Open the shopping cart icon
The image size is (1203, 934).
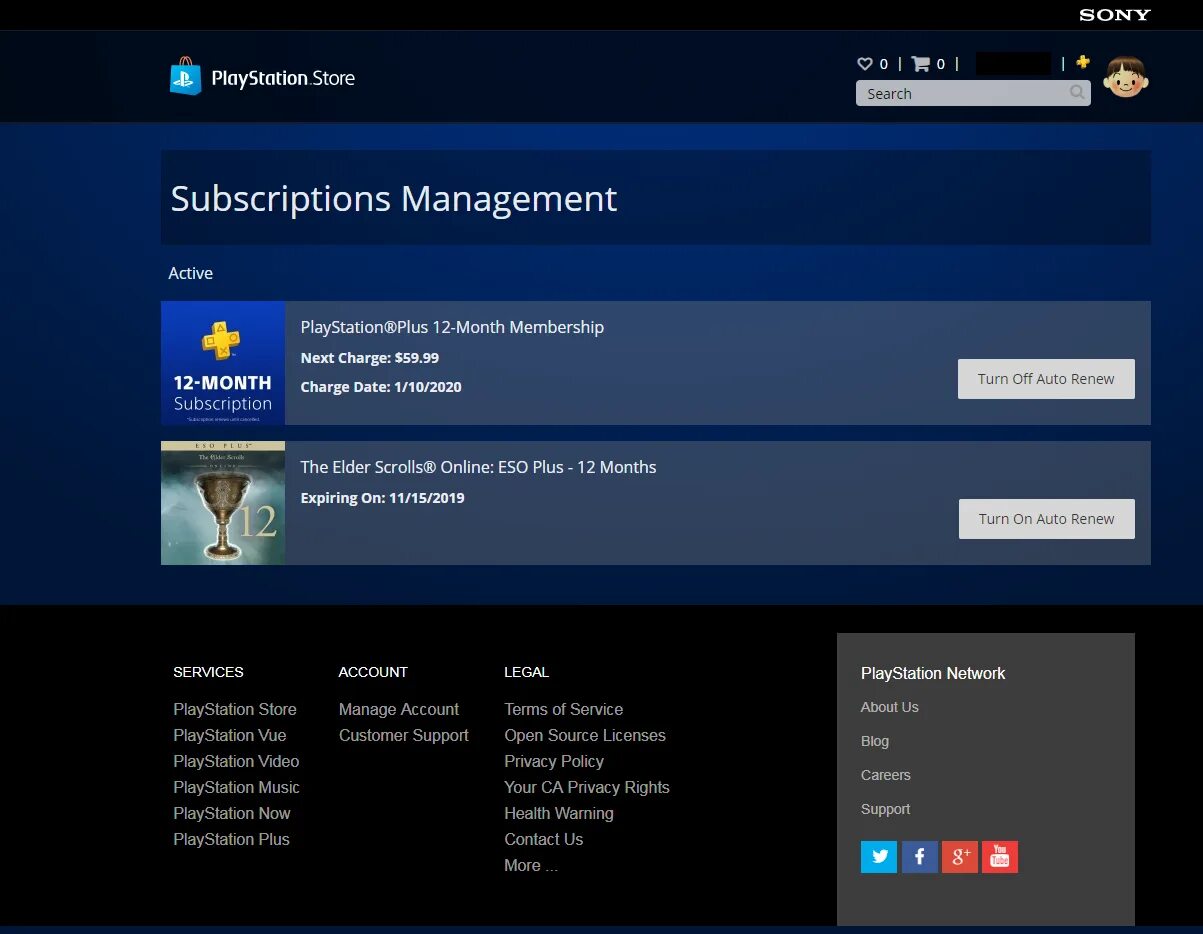coord(921,64)
